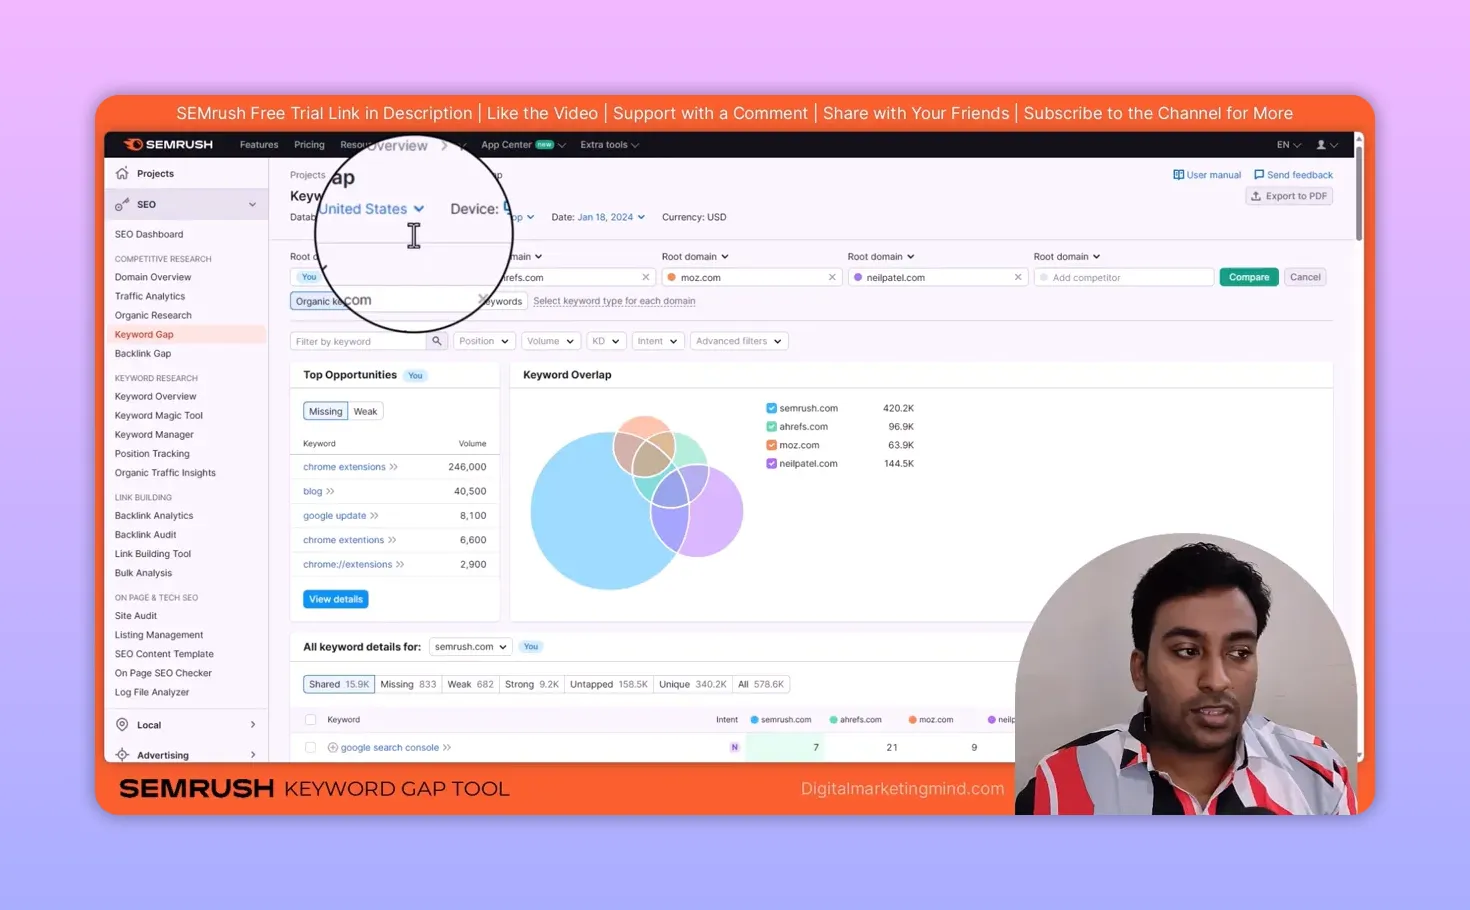Screen dimensions: 1470x910
Task: Click the Add competitor field
Action: click(1123, 277)
